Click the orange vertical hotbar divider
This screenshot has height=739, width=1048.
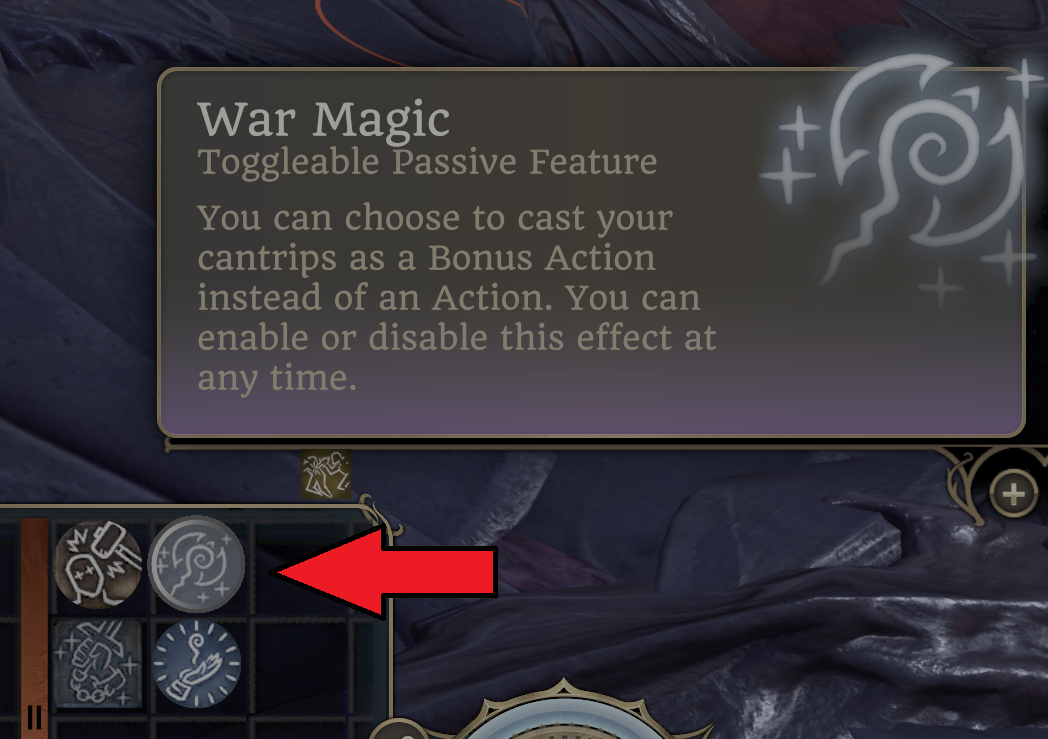click(x=34, y=628)
